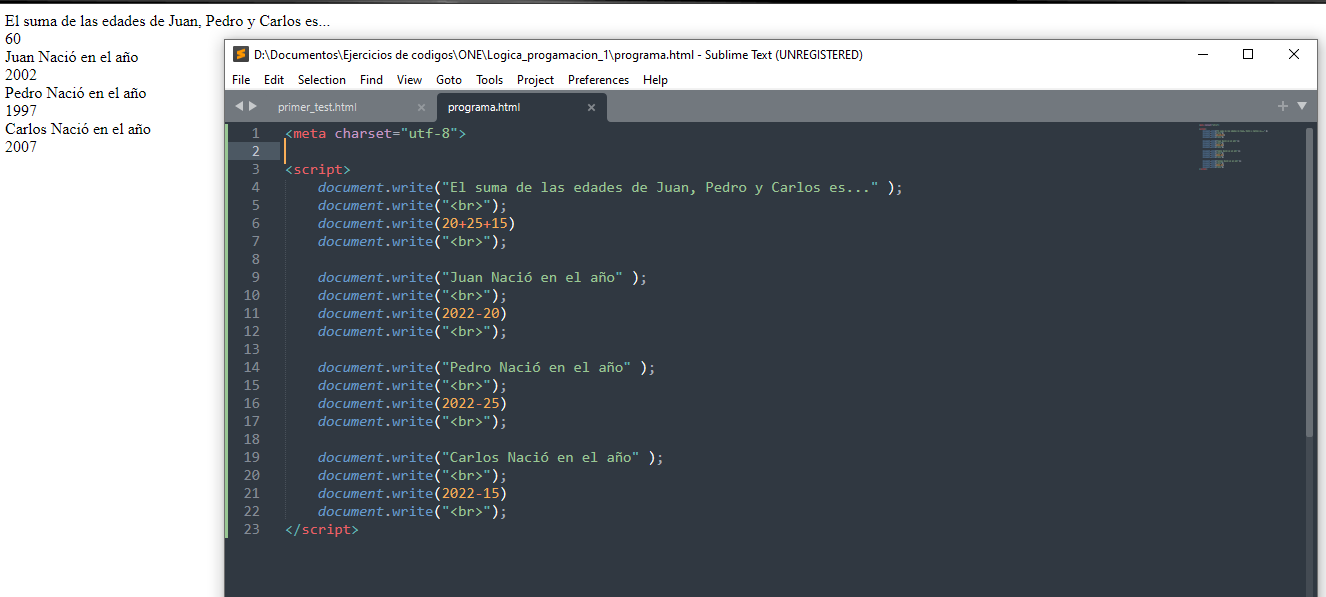Open the File menu

point(241,80)
